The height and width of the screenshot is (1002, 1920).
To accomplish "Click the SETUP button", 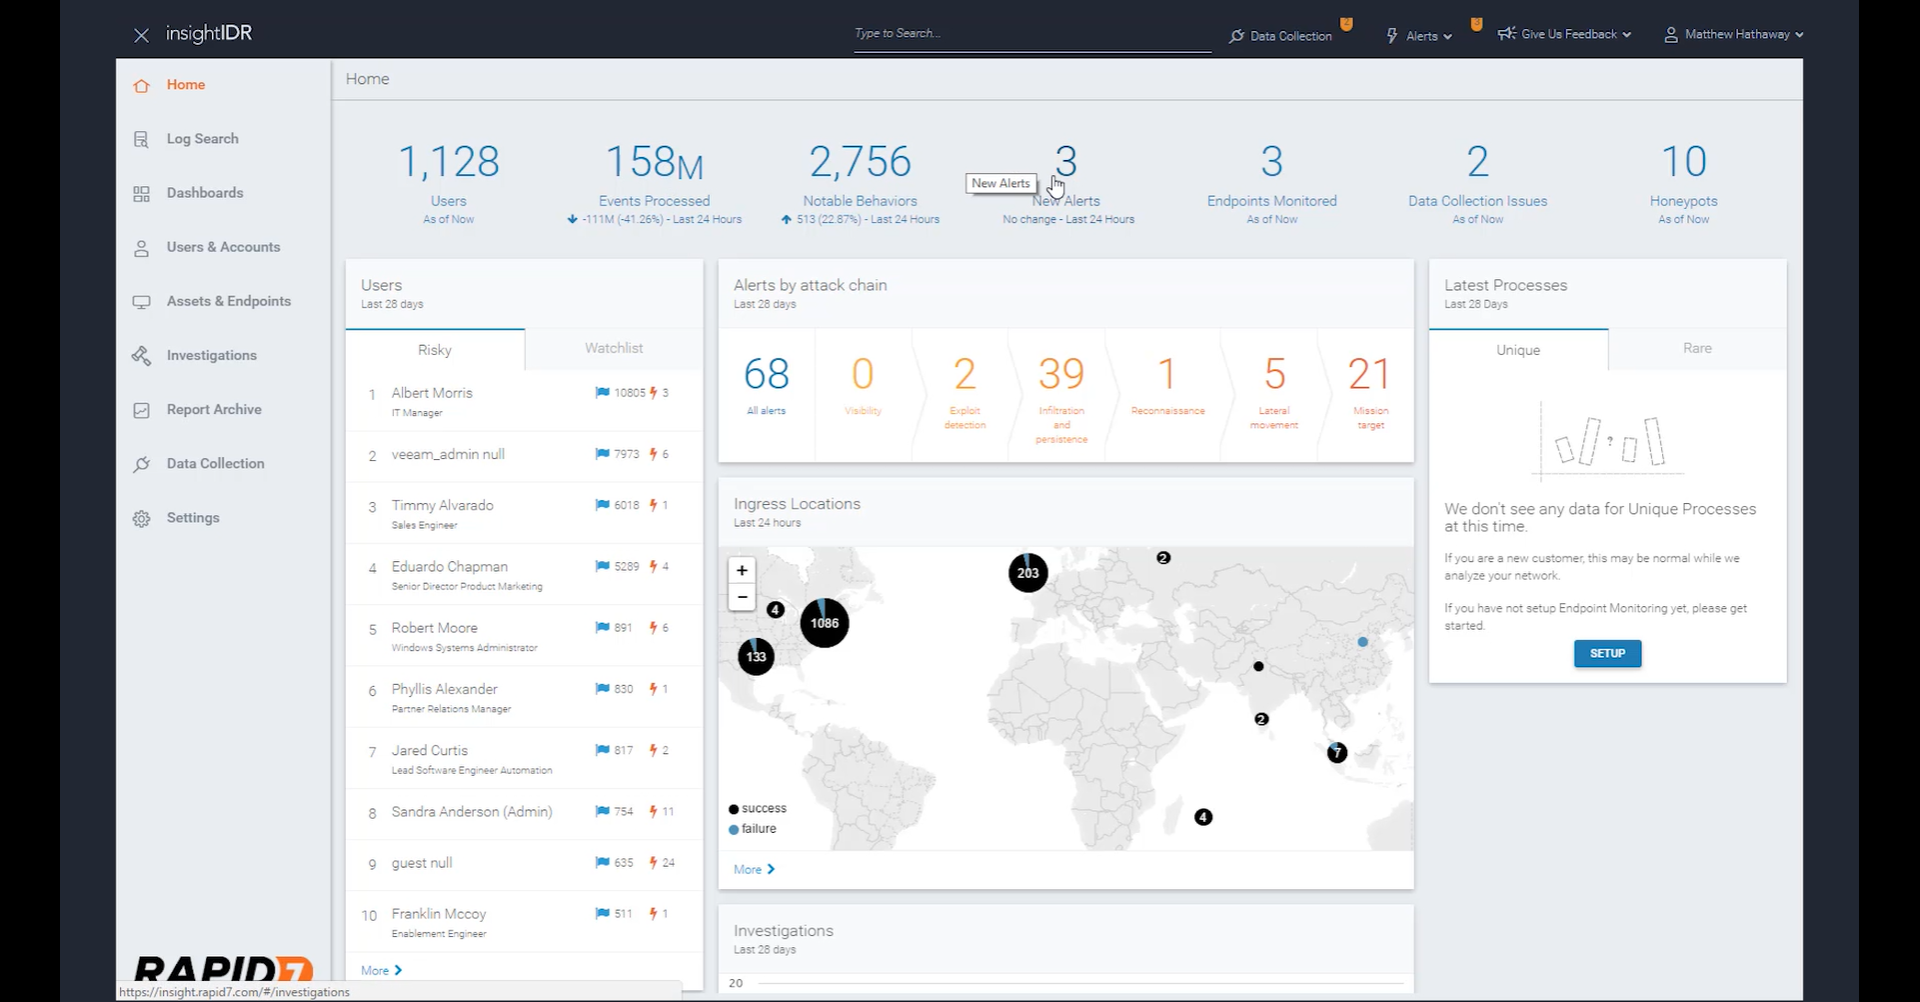I will point(1607,653).
